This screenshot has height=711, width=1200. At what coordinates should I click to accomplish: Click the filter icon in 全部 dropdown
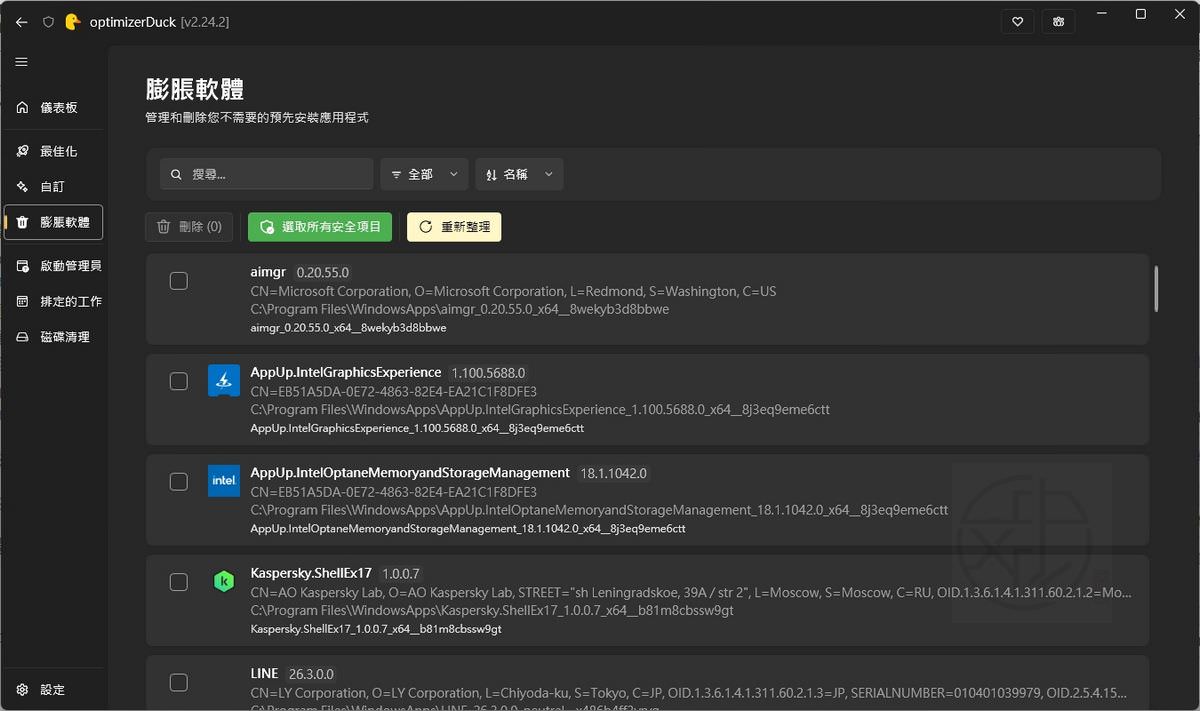[x=396, y=174]
